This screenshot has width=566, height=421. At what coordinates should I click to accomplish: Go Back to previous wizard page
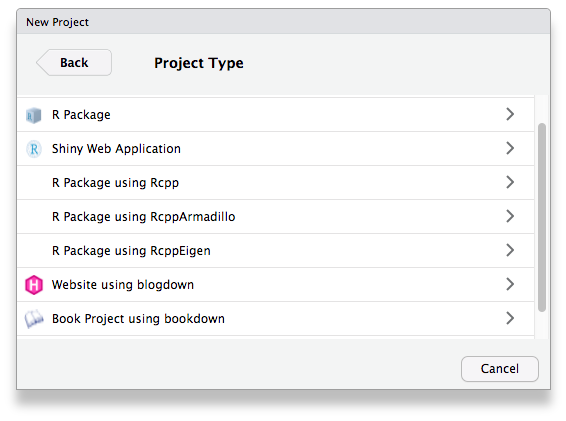pyautogui.click(x=74, y=62)
